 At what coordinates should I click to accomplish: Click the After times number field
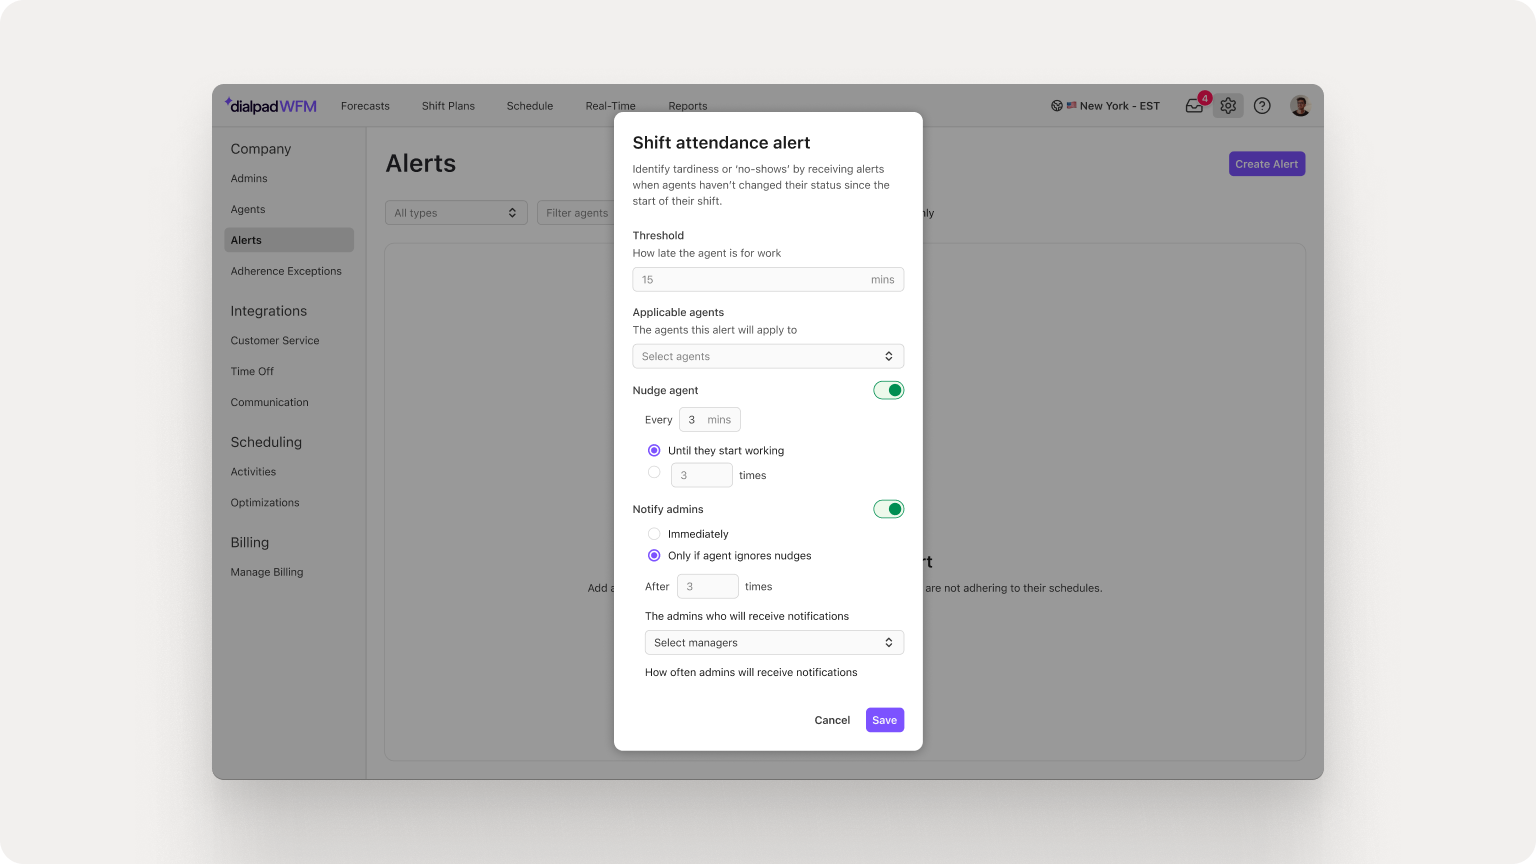click(x=708, y=586)
